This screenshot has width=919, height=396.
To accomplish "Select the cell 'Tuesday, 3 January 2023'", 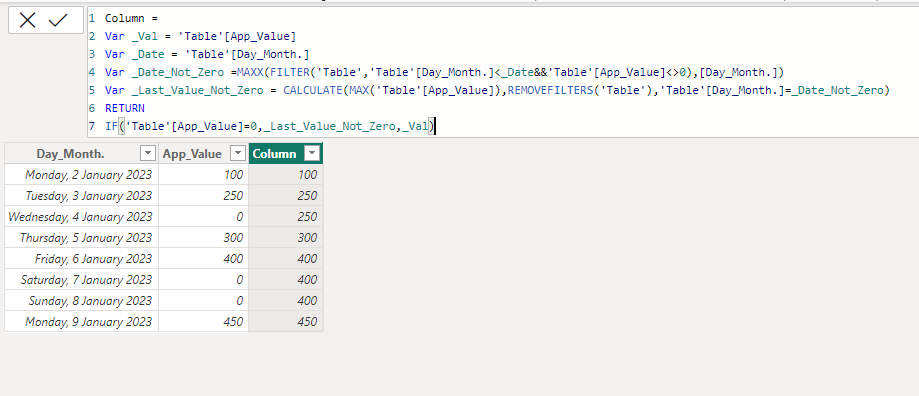I will pyautogui.click(x=81, y=196).
